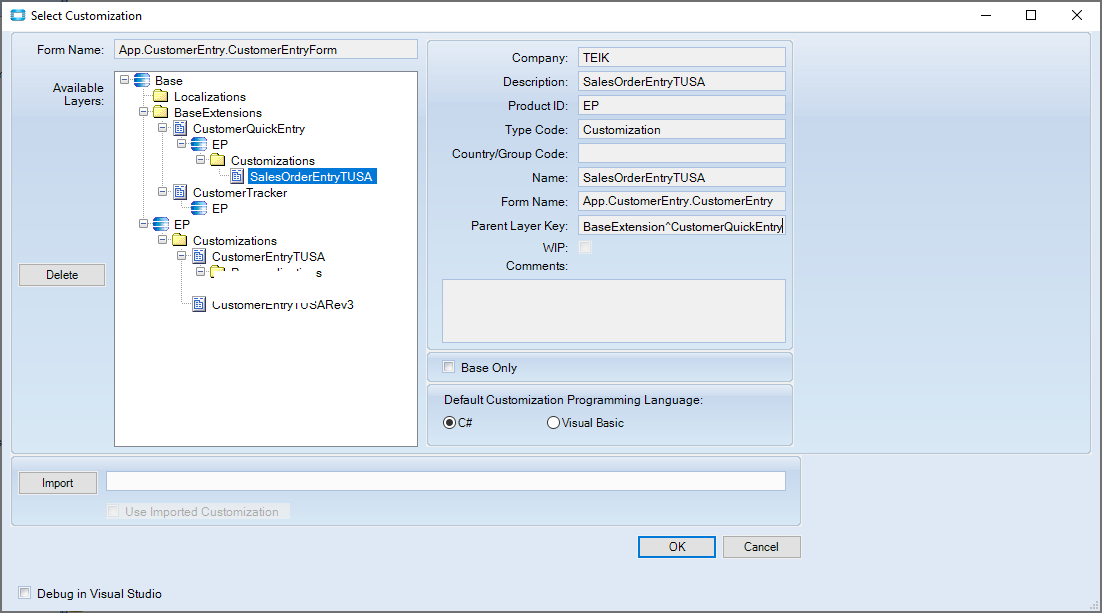Click Customizations folder icon under CustomerQuickEntry

[218, 160]
